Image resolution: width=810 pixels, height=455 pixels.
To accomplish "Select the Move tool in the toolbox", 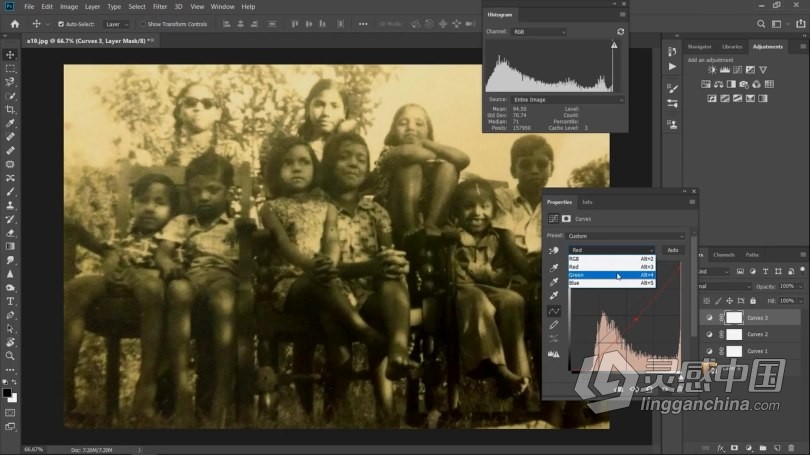I will tap(10, 55).
